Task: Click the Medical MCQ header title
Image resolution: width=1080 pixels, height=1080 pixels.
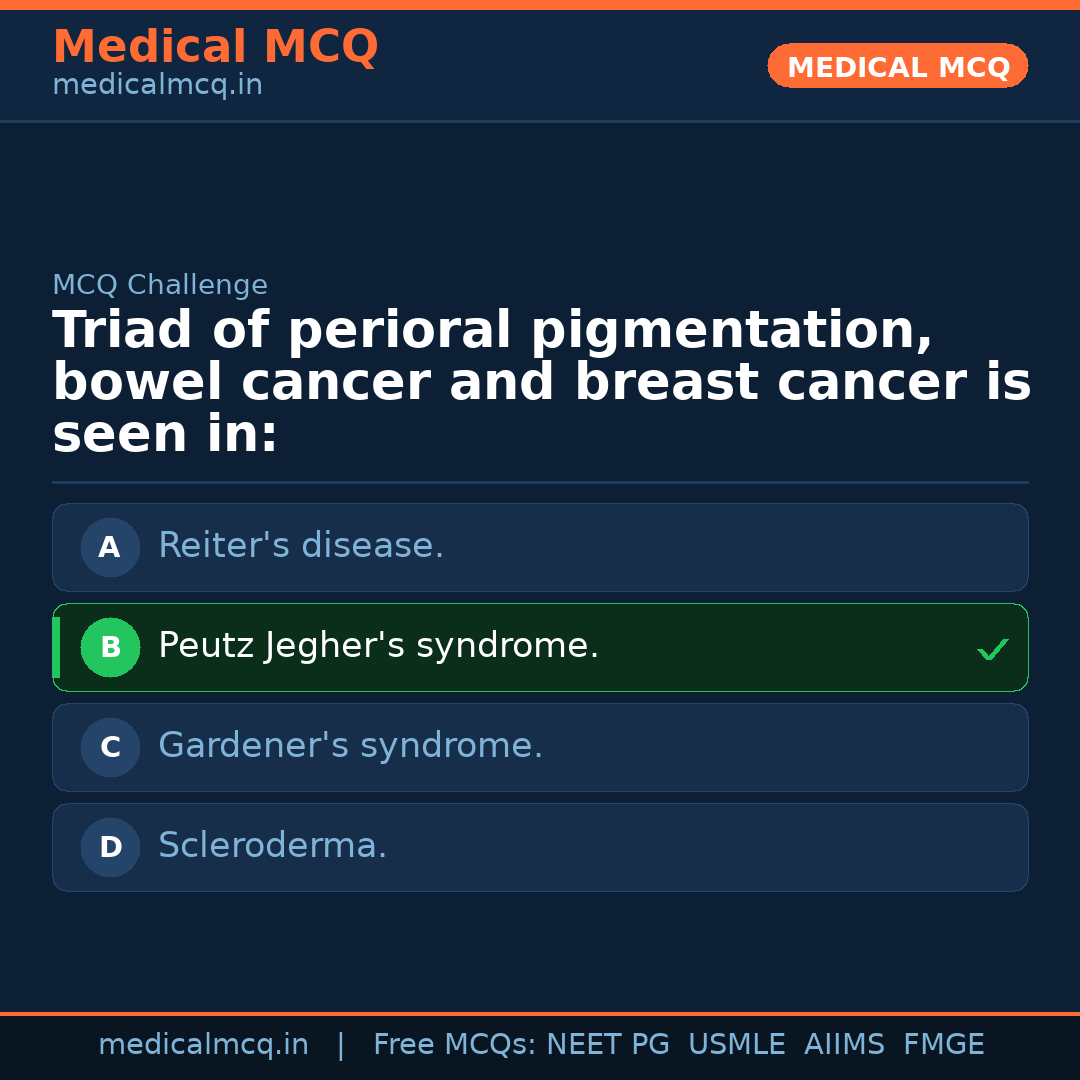Action: [215, 47]
